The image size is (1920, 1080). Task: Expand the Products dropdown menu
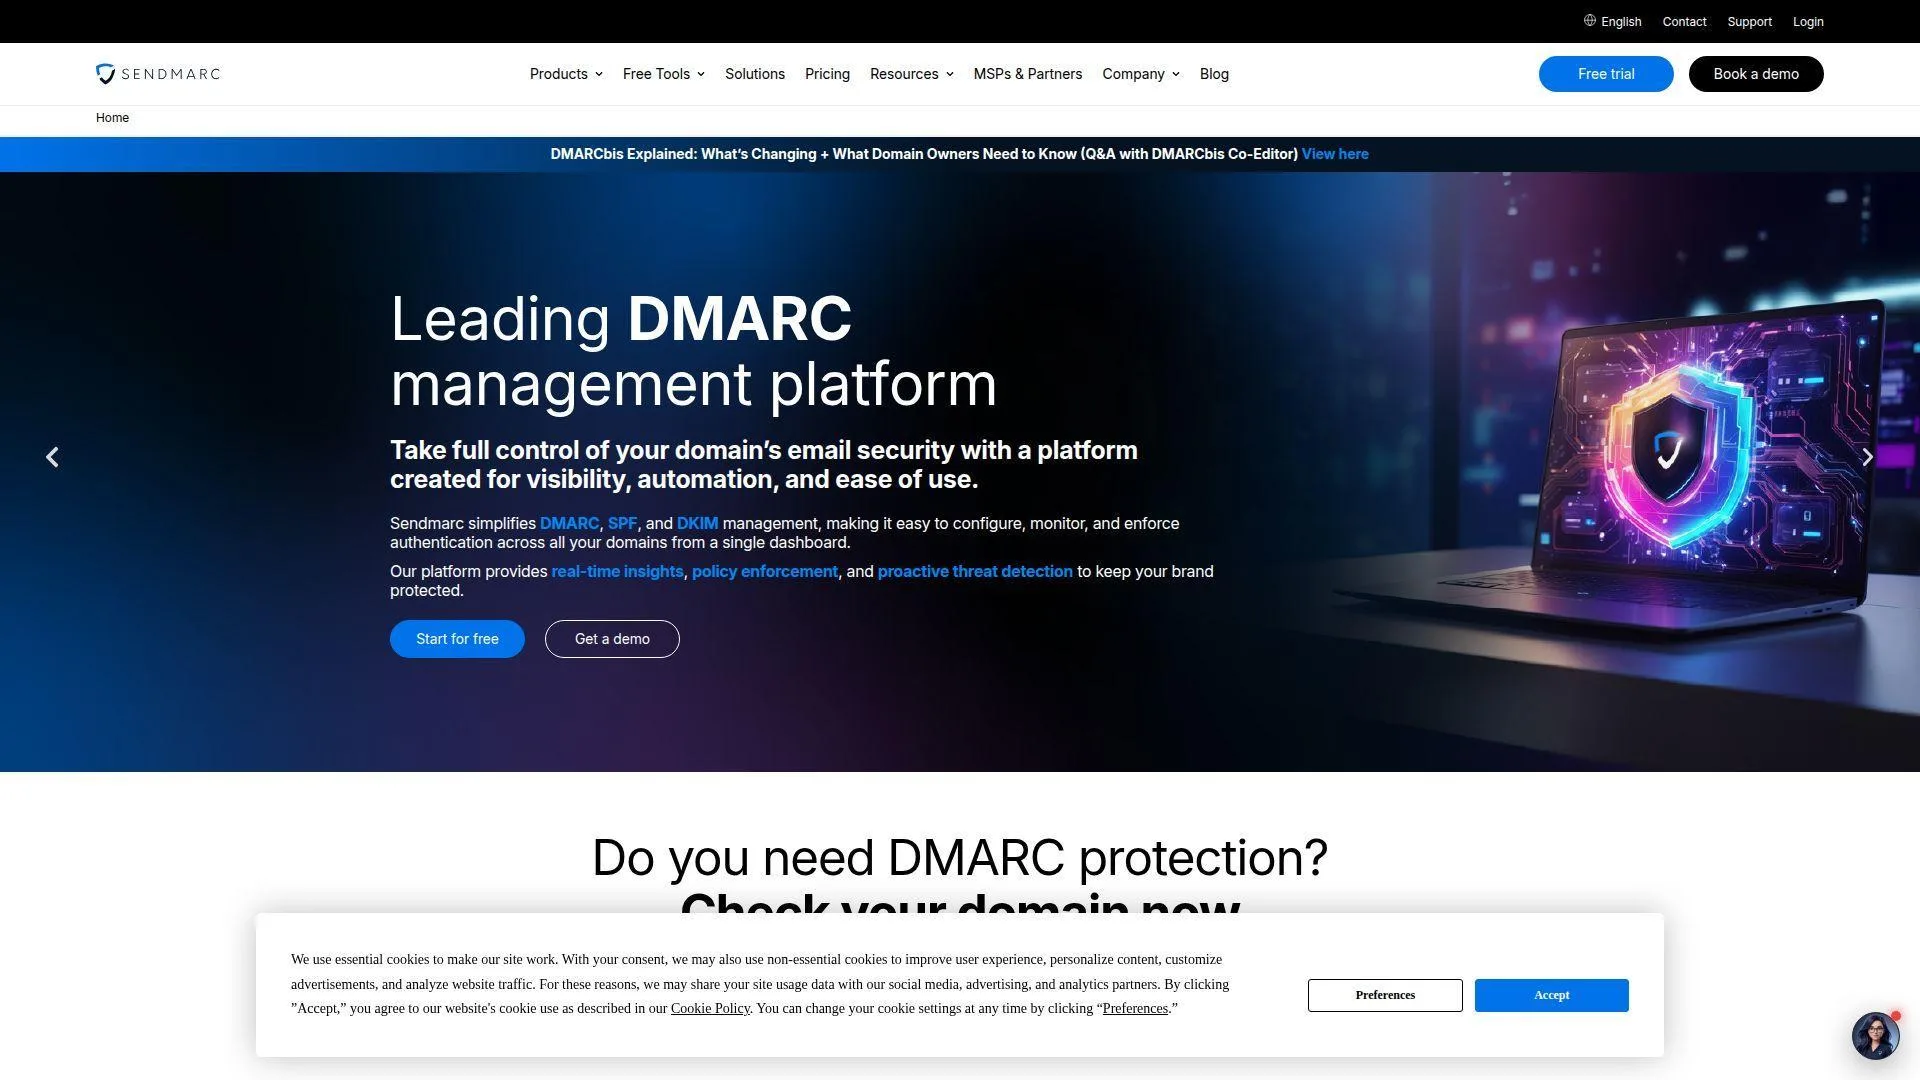[566, 74]
